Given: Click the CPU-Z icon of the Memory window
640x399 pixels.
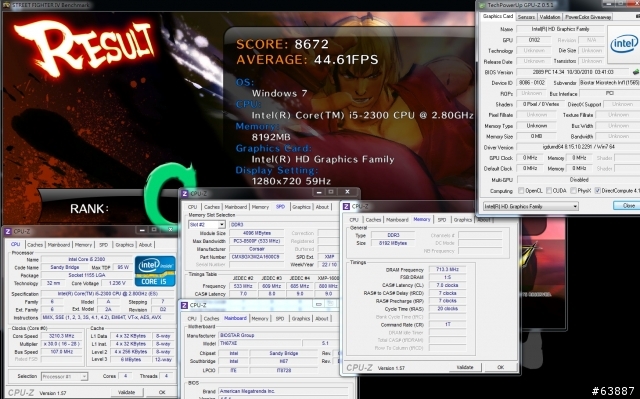Looking at the screenshot, I should [x=347, y=206].
